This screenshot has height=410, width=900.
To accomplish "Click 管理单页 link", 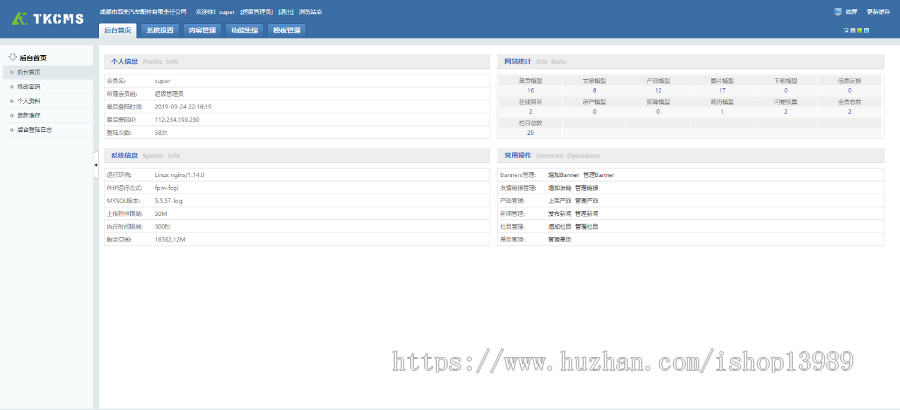I will click(x=560, y=239).
